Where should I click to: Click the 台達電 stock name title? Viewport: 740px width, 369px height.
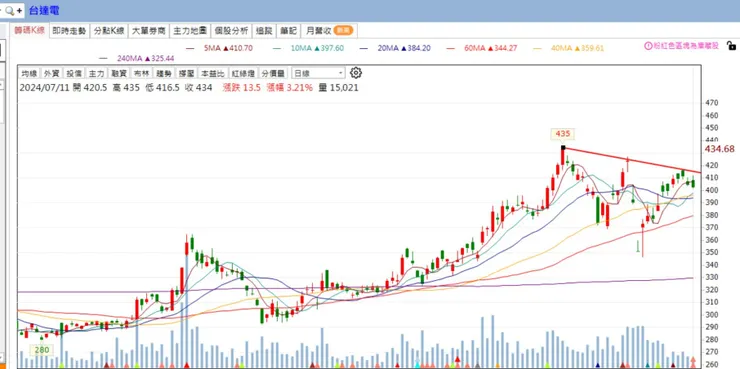(x=44, y=10)
